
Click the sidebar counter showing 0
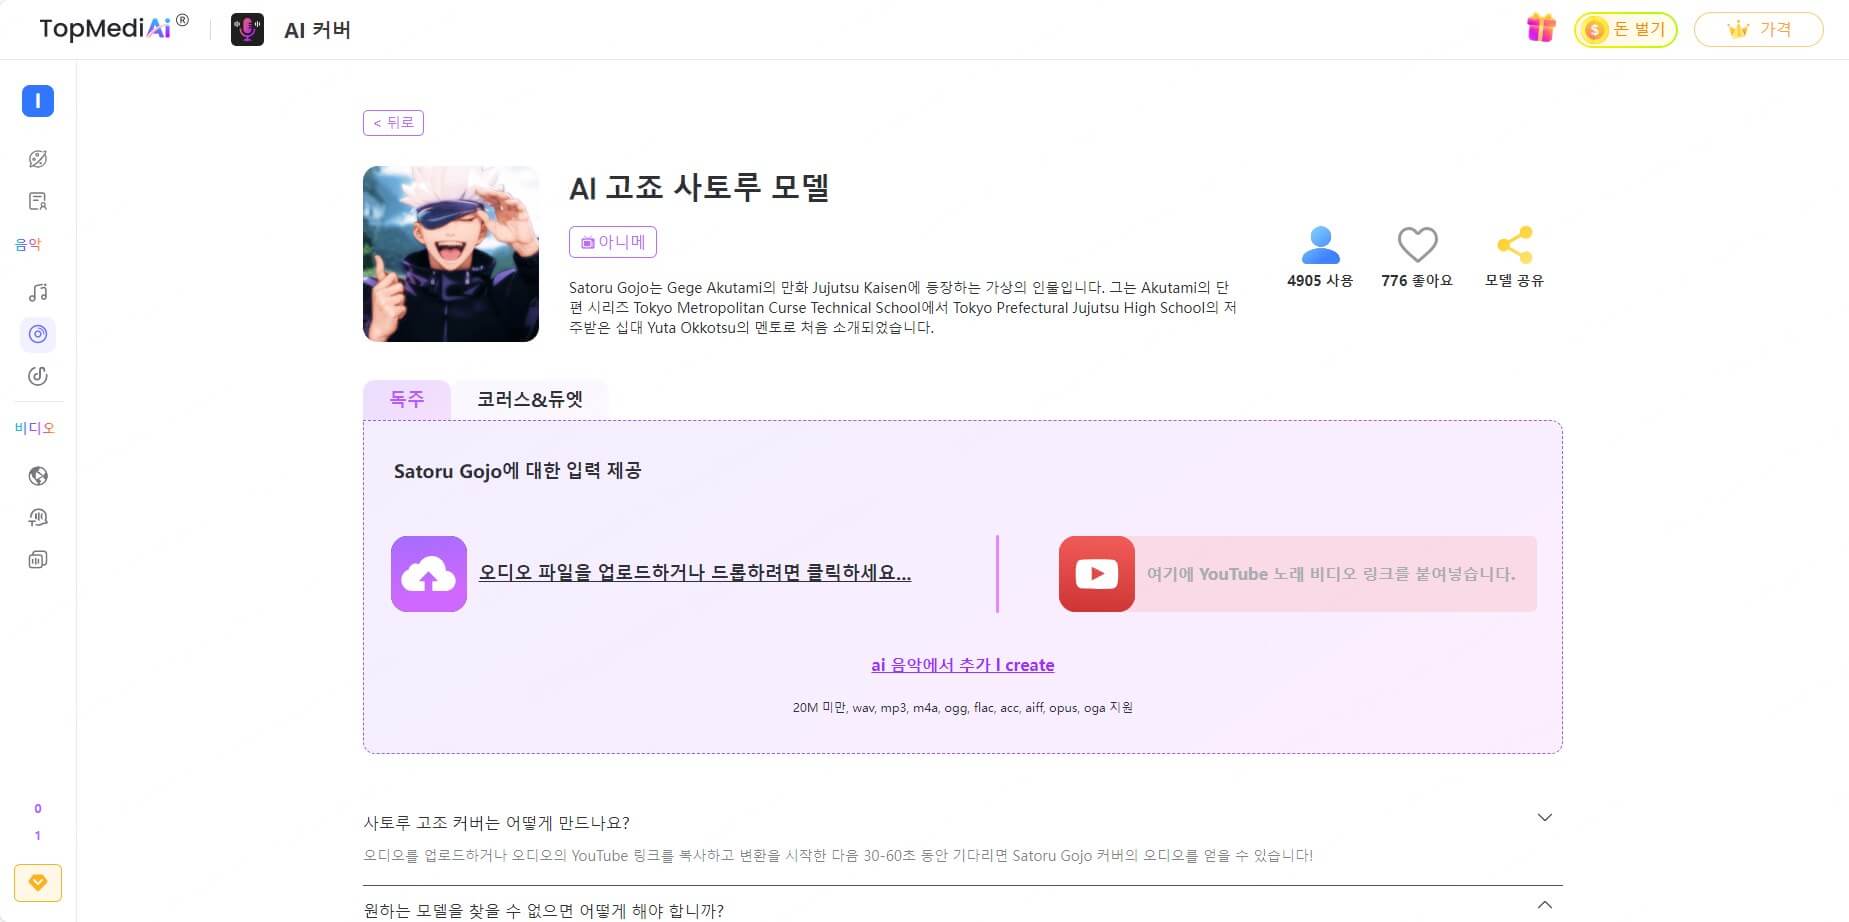pyautogui.click(x=38, y=809)
